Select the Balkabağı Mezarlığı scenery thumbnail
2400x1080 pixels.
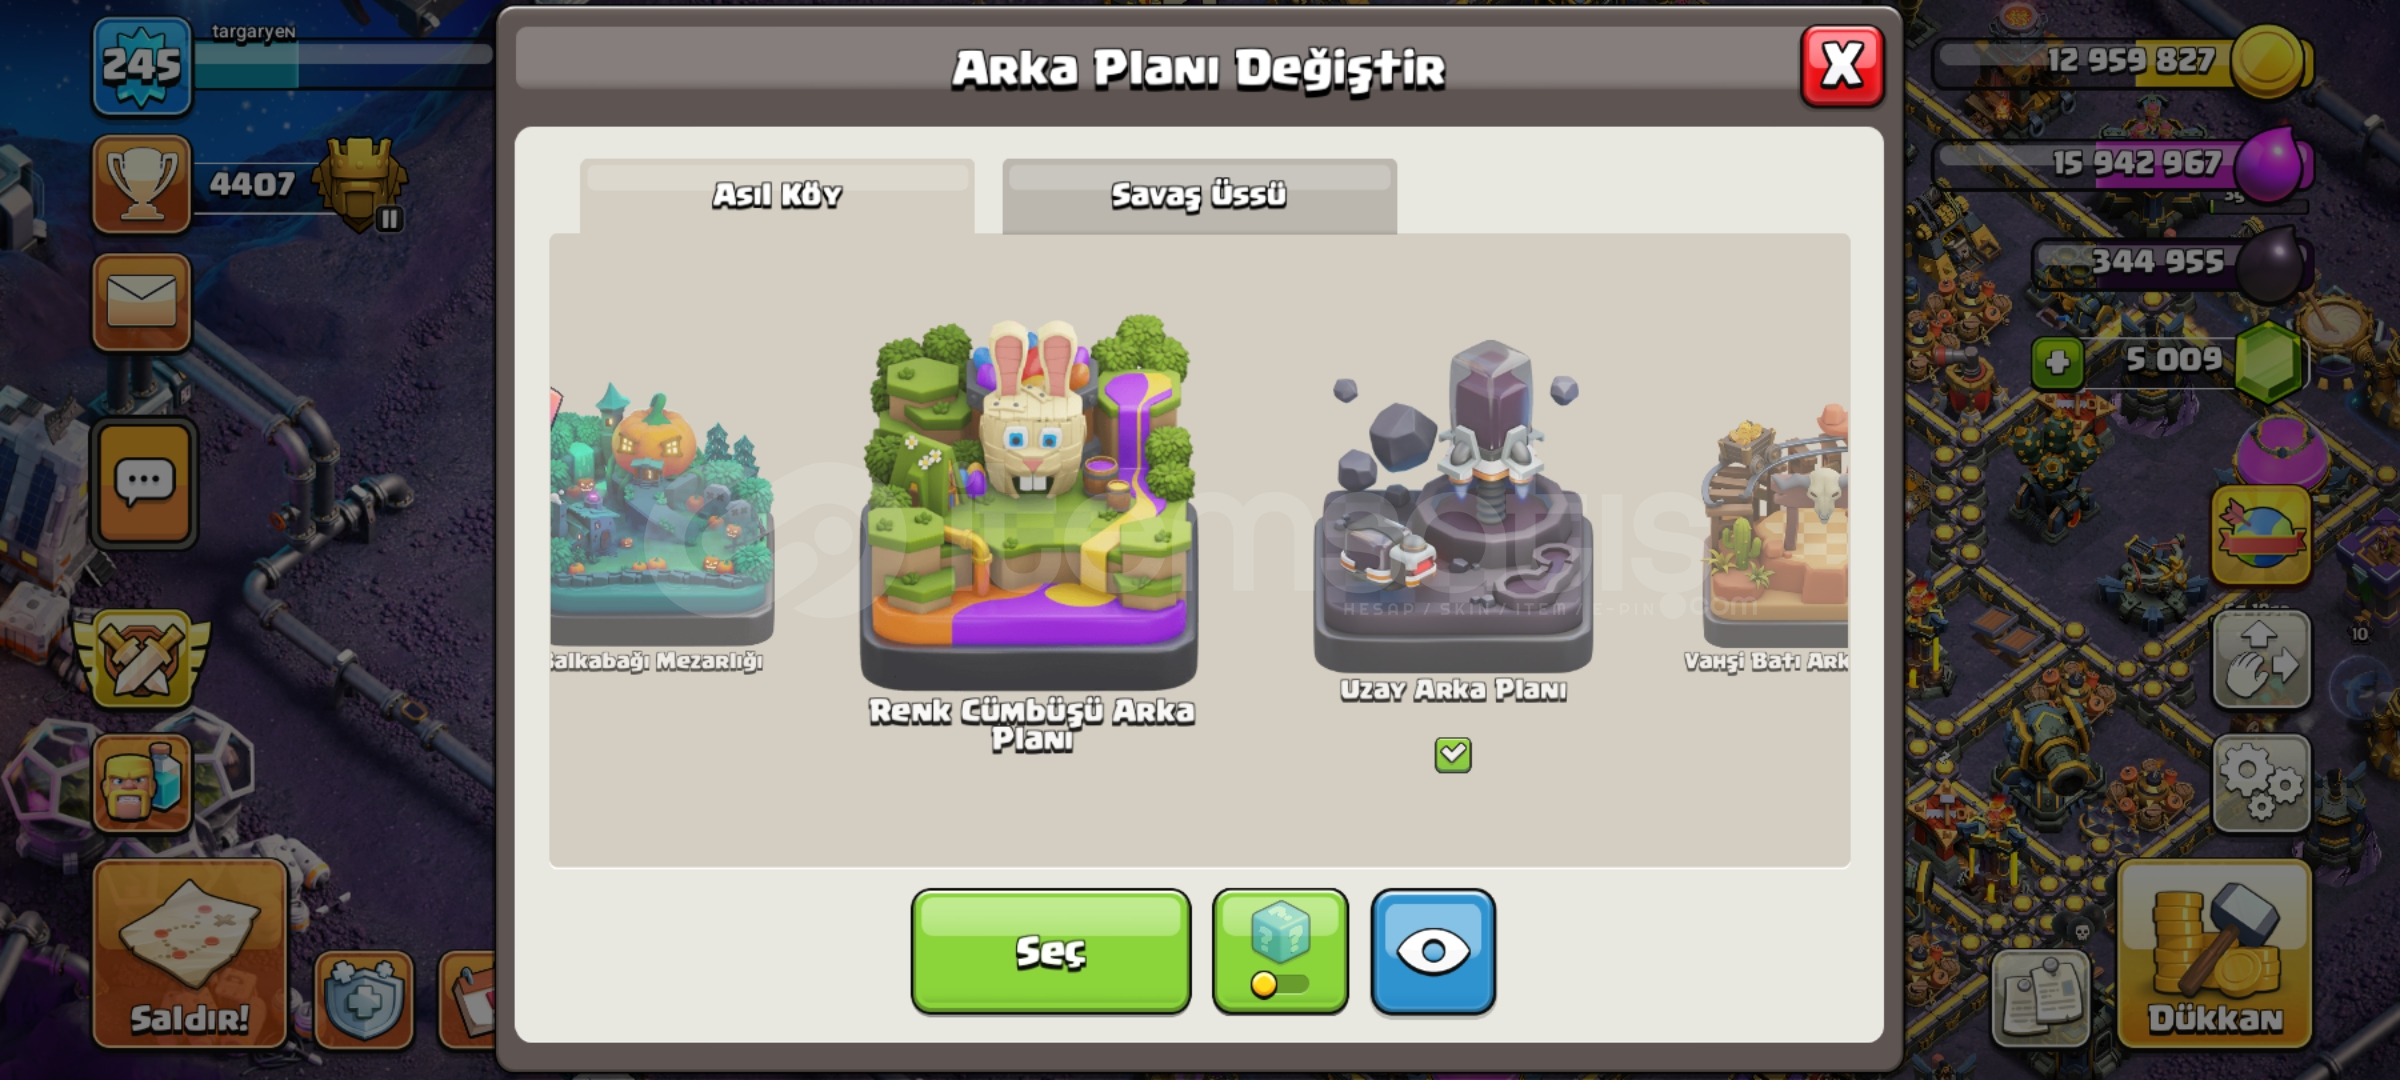[x=662, y=512]
